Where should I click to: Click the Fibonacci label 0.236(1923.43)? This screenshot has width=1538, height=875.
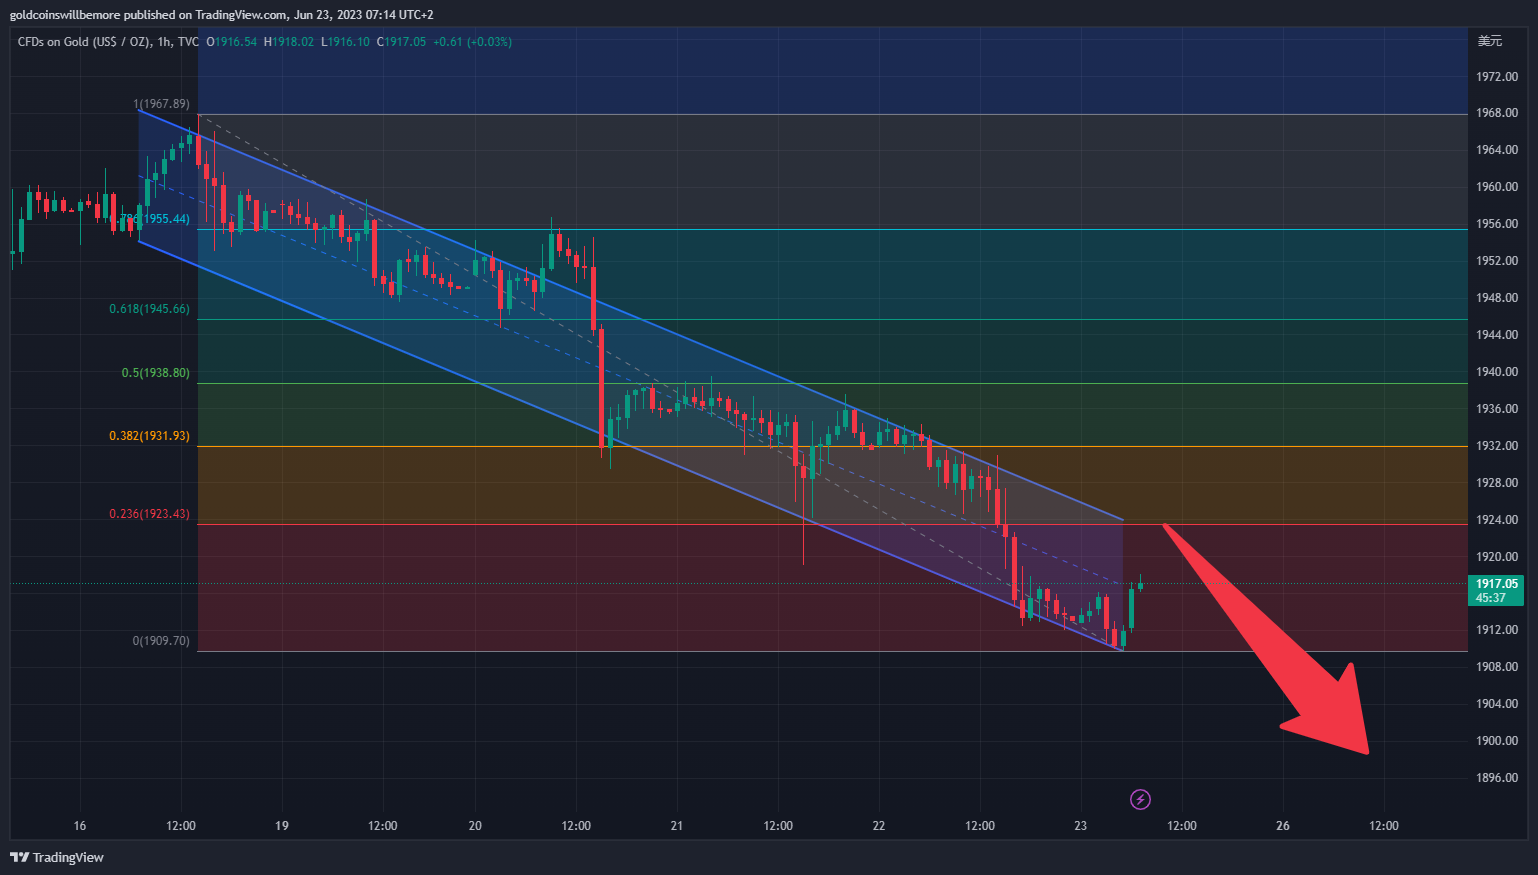pyautogui.click(x=149, y=514)
